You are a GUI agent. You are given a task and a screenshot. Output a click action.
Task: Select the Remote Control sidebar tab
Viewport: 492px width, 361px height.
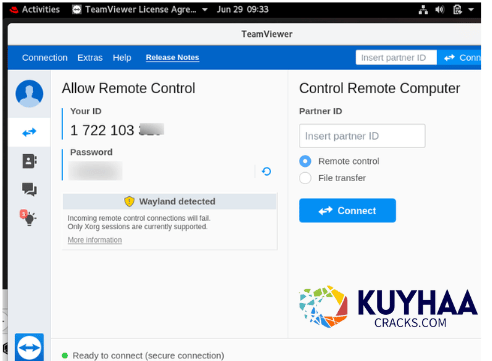tap(29, 132)
